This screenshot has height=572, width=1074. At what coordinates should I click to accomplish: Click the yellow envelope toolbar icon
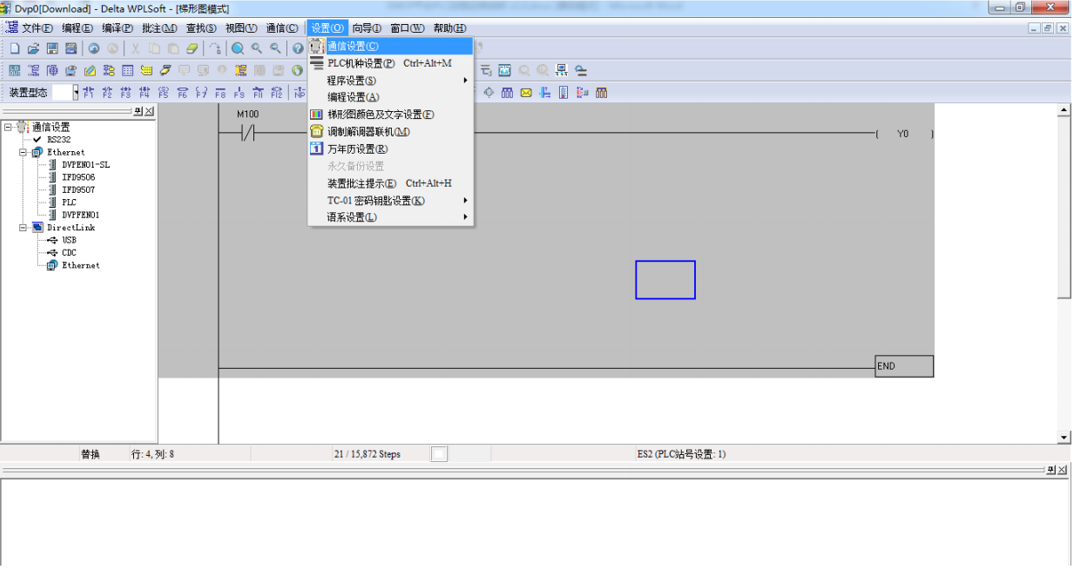click(526, 92)
